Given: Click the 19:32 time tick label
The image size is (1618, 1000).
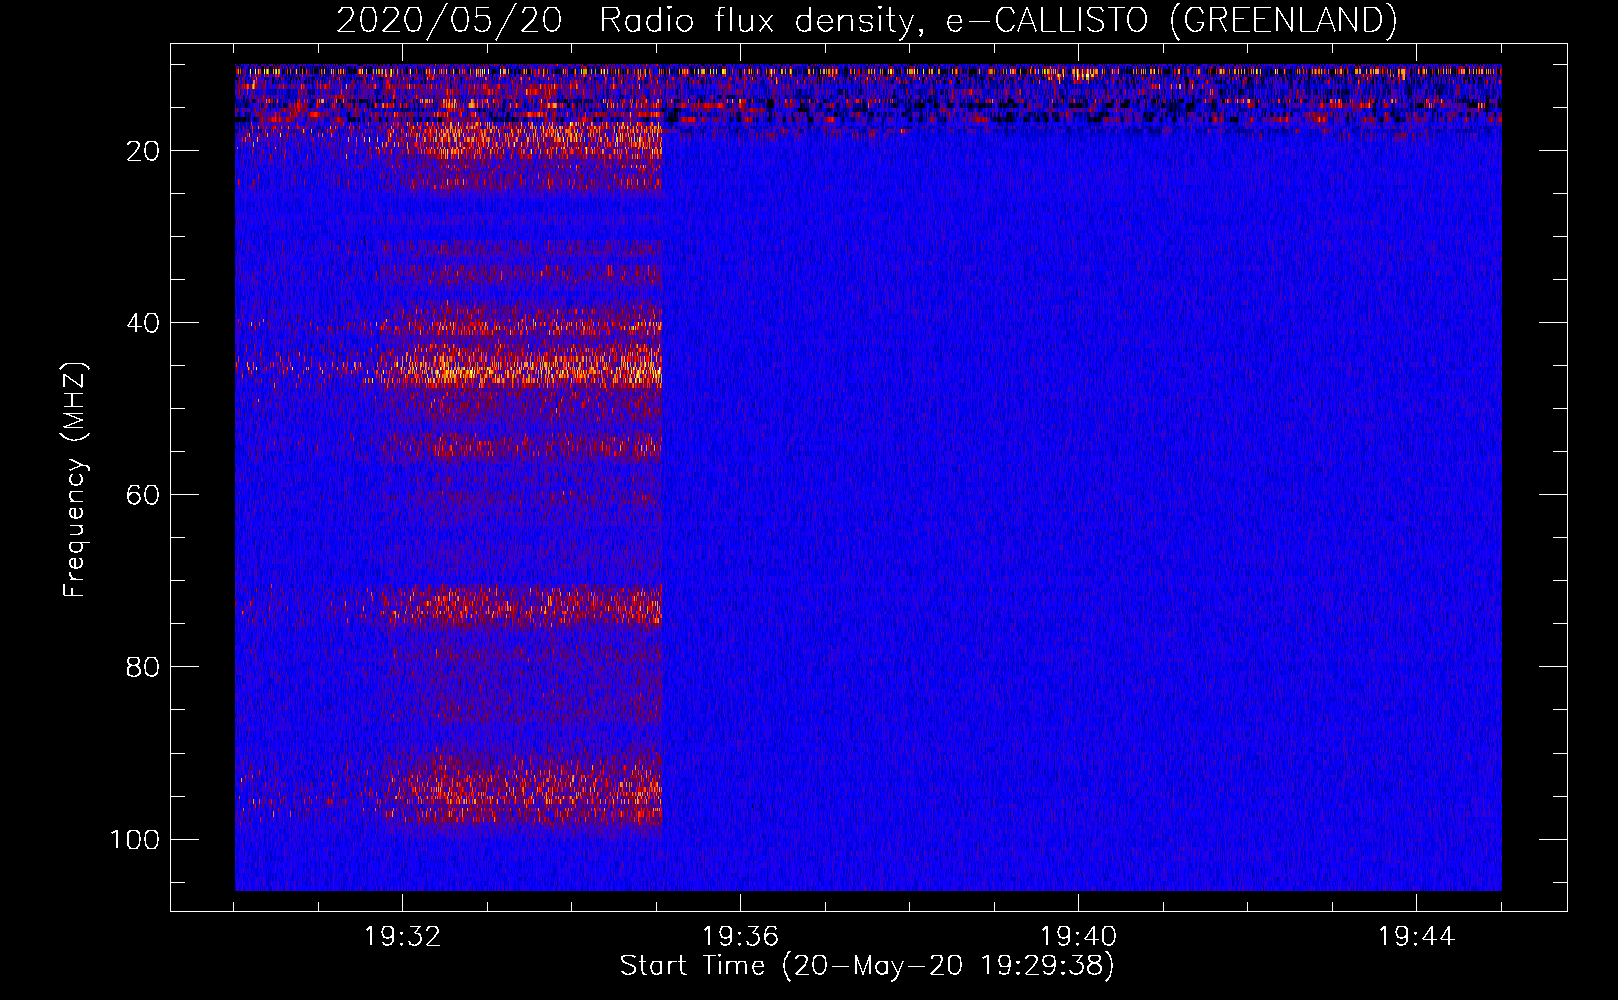Looking at the screenshot, I should 402,937.
